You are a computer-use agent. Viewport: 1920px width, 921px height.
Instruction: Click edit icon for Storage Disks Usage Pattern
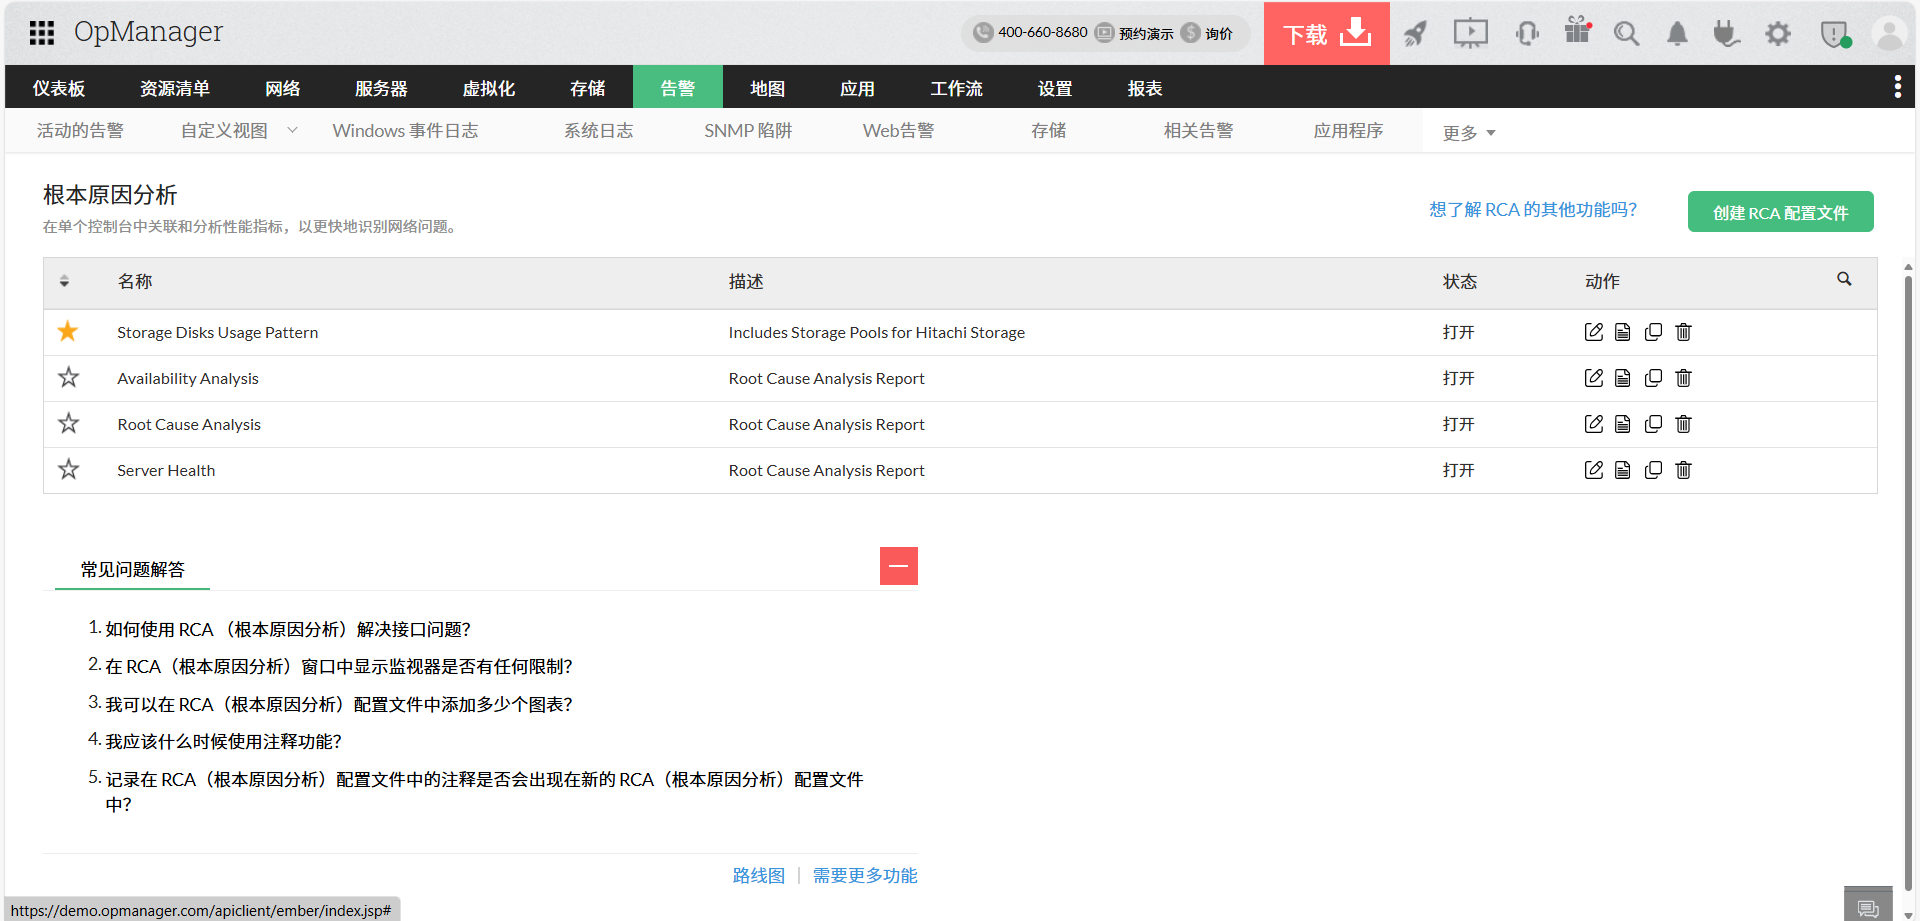[1593, 332]
